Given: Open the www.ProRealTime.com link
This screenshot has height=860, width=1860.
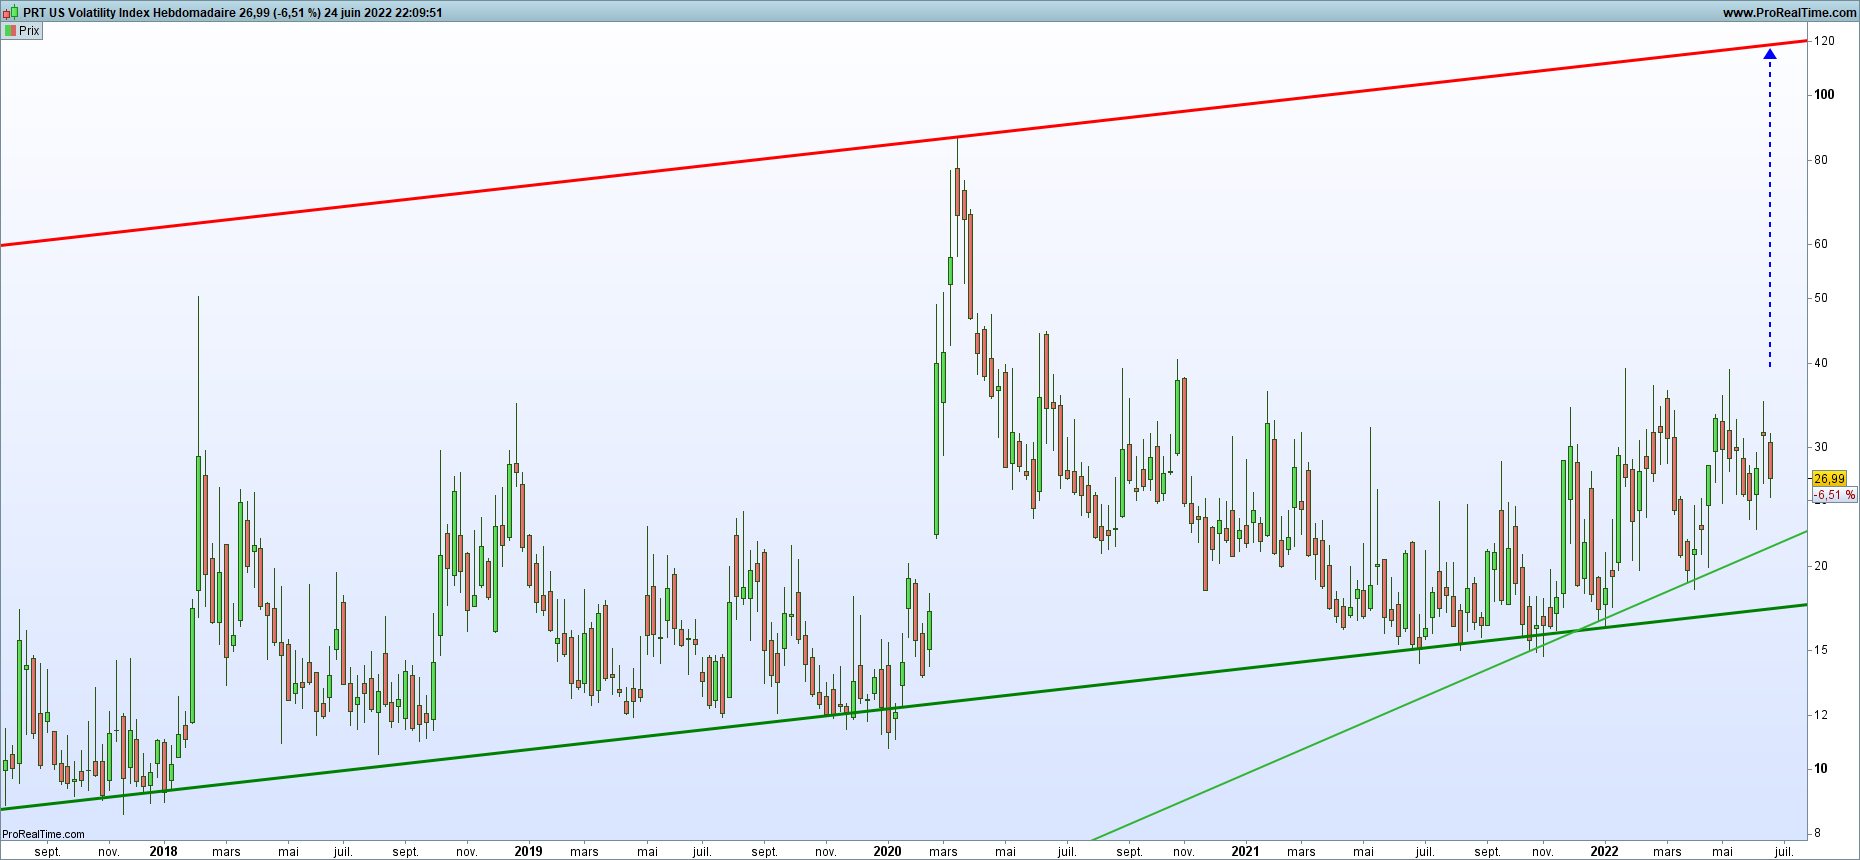Looking at the screenshot, I should click(x=1789, y=13).
